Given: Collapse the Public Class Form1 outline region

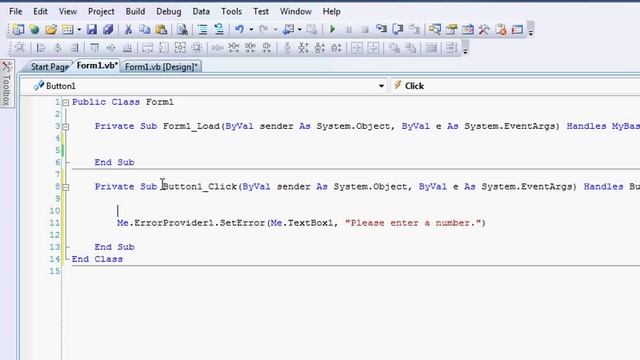Looking at the screenshot, I should point(66,102).
